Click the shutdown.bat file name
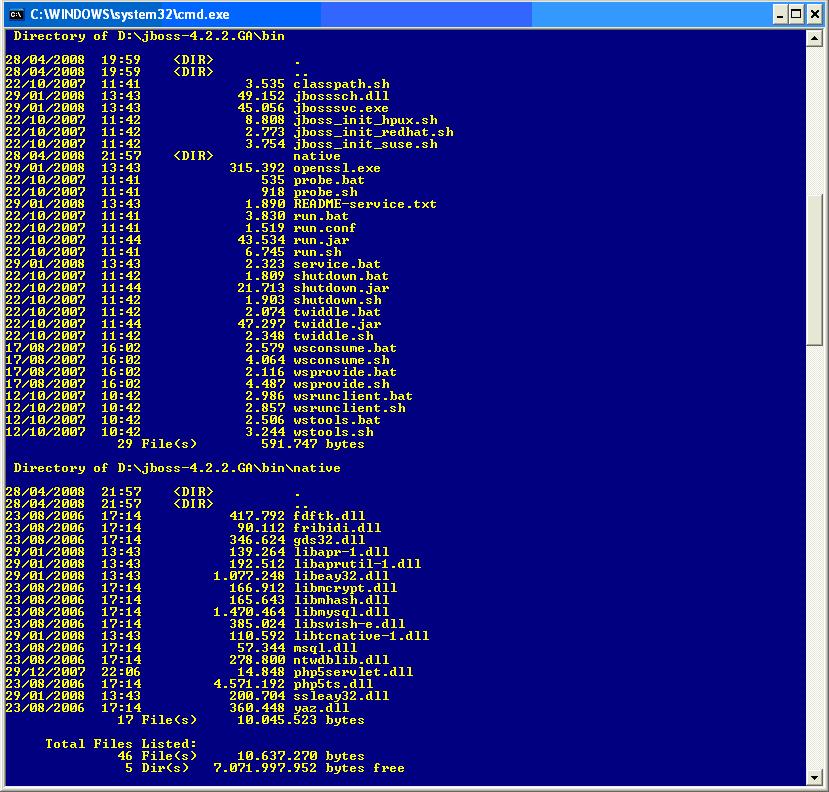The height and width of the screenshot is (792, 829). tap(342, 276)
